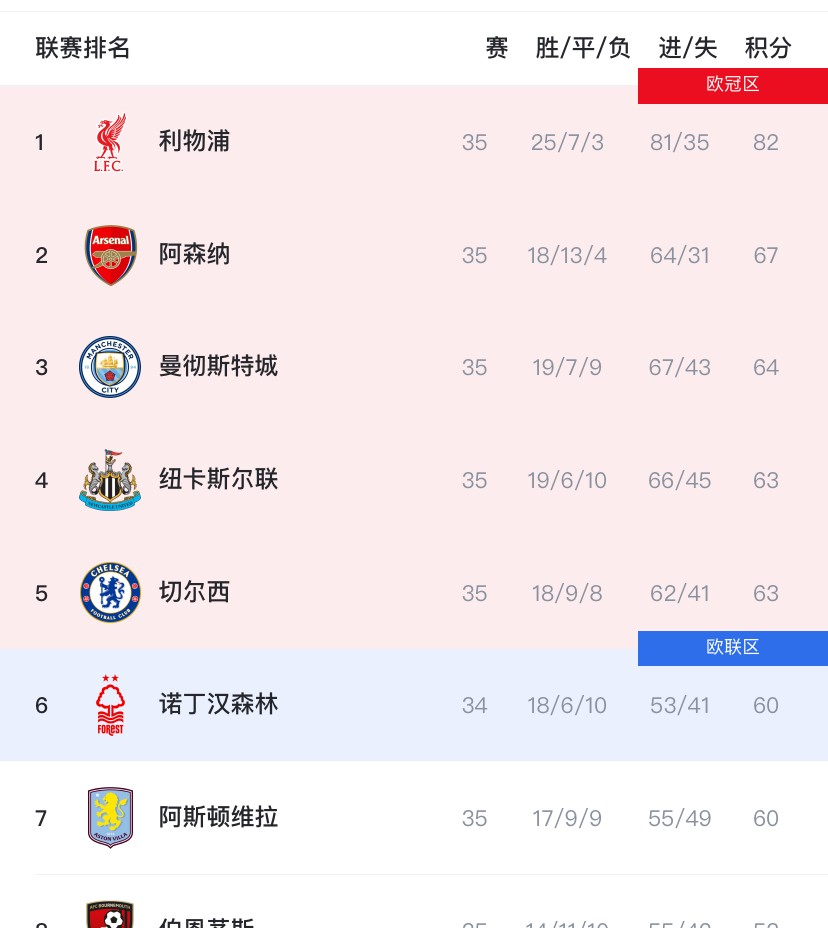828x928 pixels.
Task: Click the red 欧冠区 zone banner
Action: (733, 85)
